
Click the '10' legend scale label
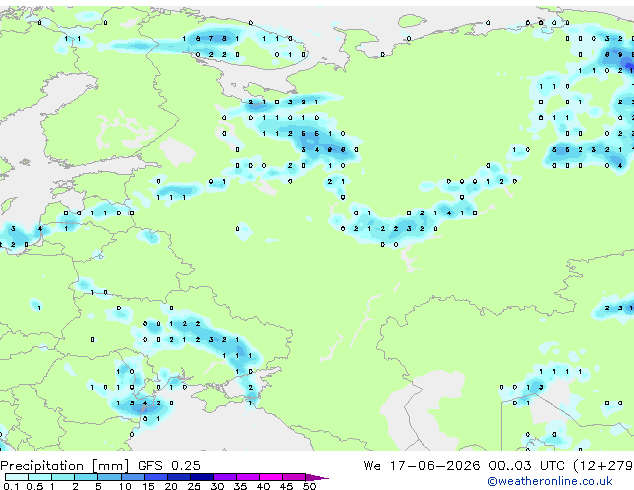pos(125,486)
